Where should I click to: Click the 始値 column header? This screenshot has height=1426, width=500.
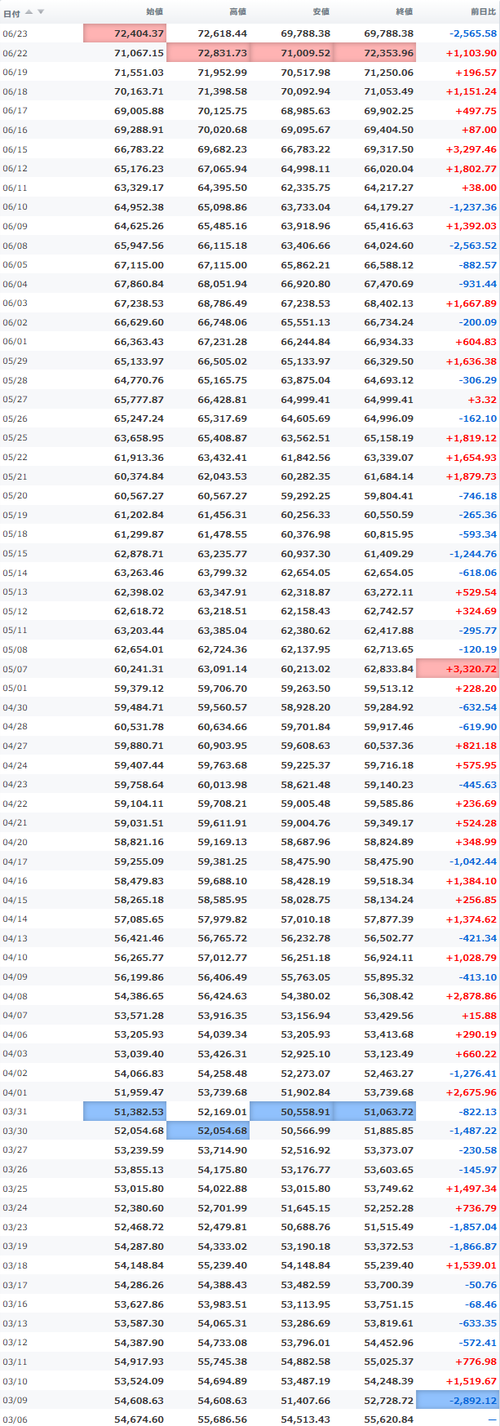(154, 12)
